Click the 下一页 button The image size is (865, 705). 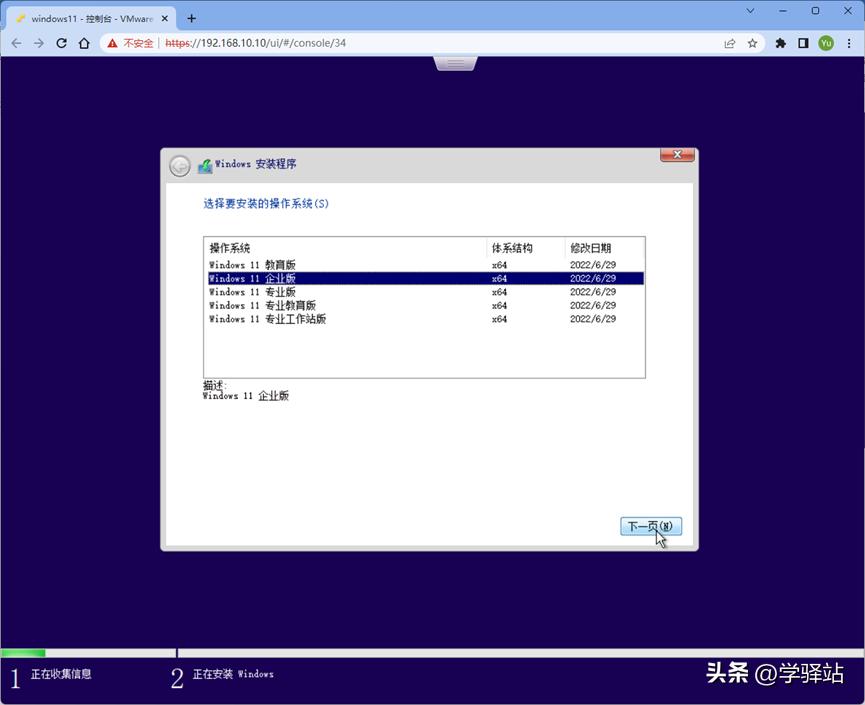tap(651, 526)
